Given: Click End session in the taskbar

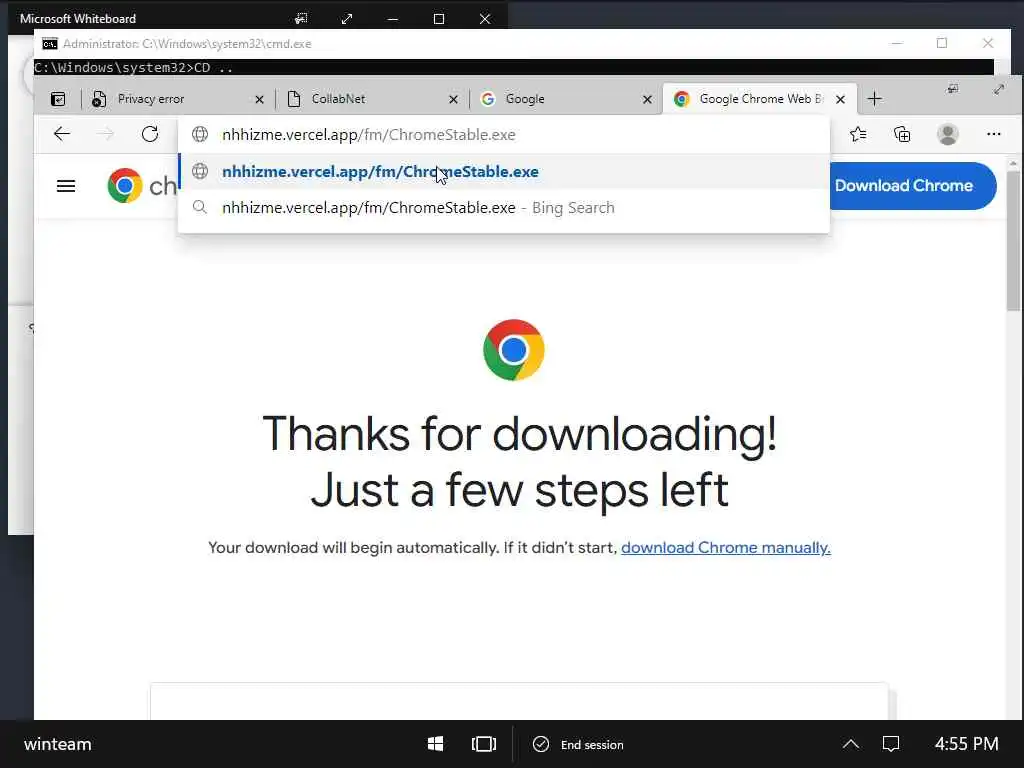Looking at the screenshot, I should 578,744.
